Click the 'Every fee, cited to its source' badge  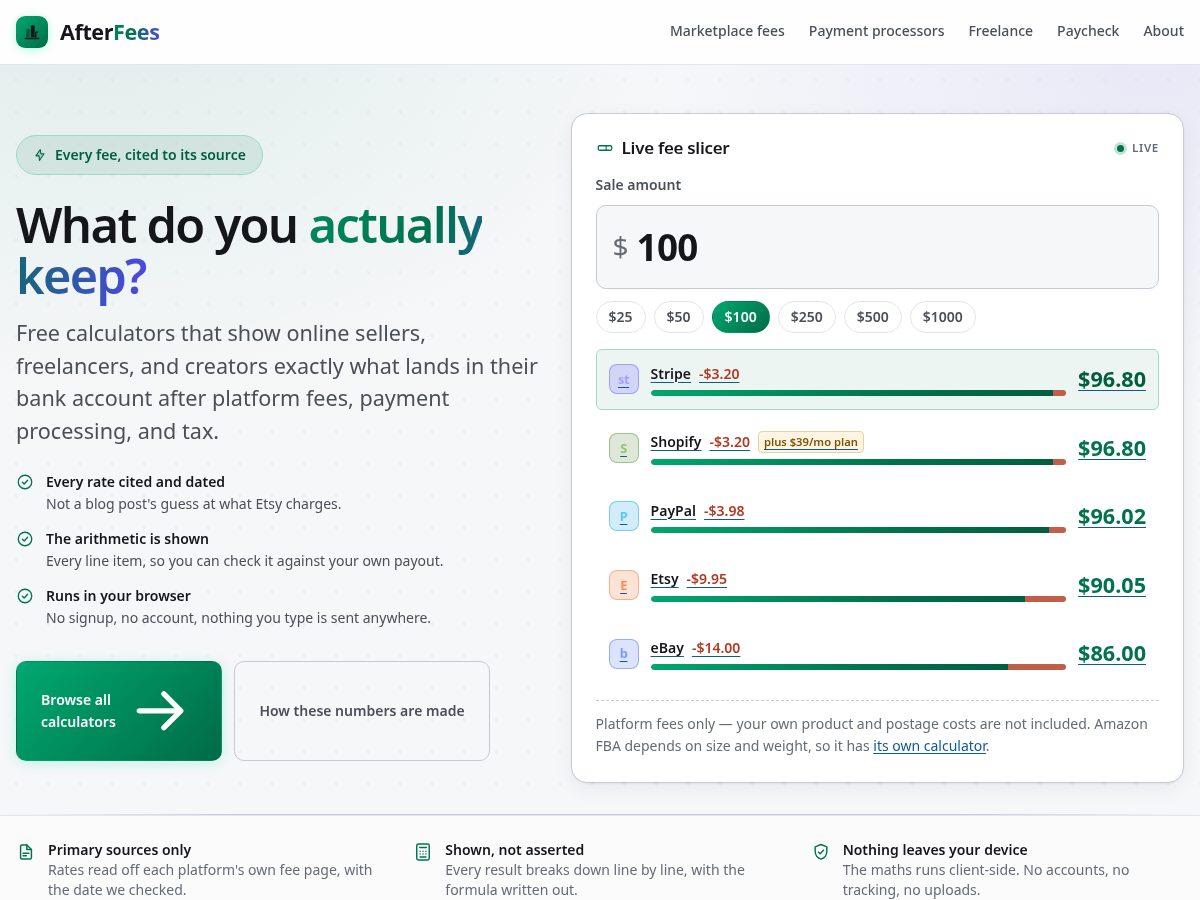(139, 155)
